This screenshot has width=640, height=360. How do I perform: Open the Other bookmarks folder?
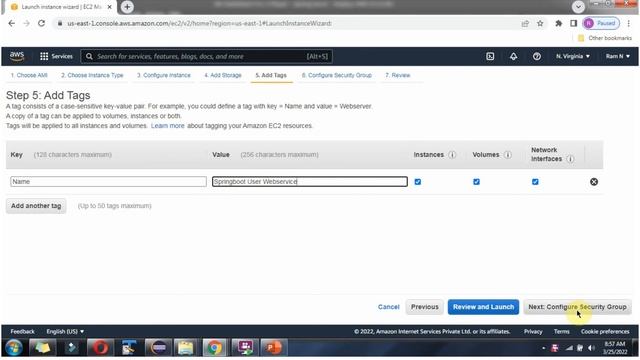[x=604, y=38]
